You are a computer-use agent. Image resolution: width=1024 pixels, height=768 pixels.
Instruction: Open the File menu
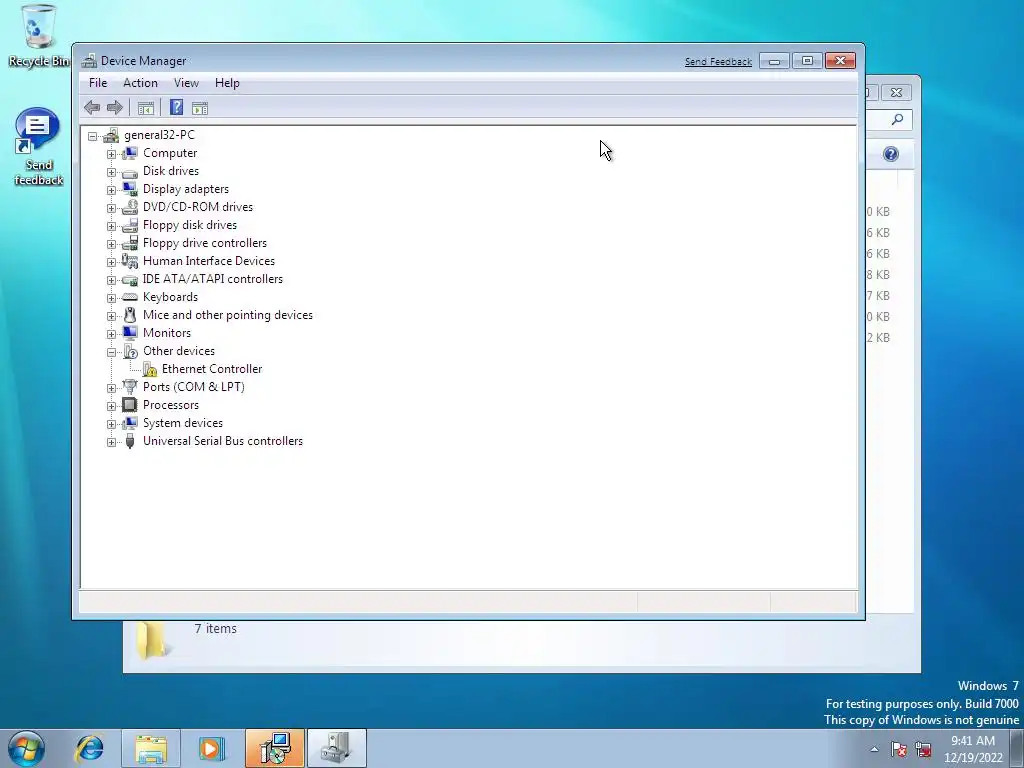[x=98, y=83]
